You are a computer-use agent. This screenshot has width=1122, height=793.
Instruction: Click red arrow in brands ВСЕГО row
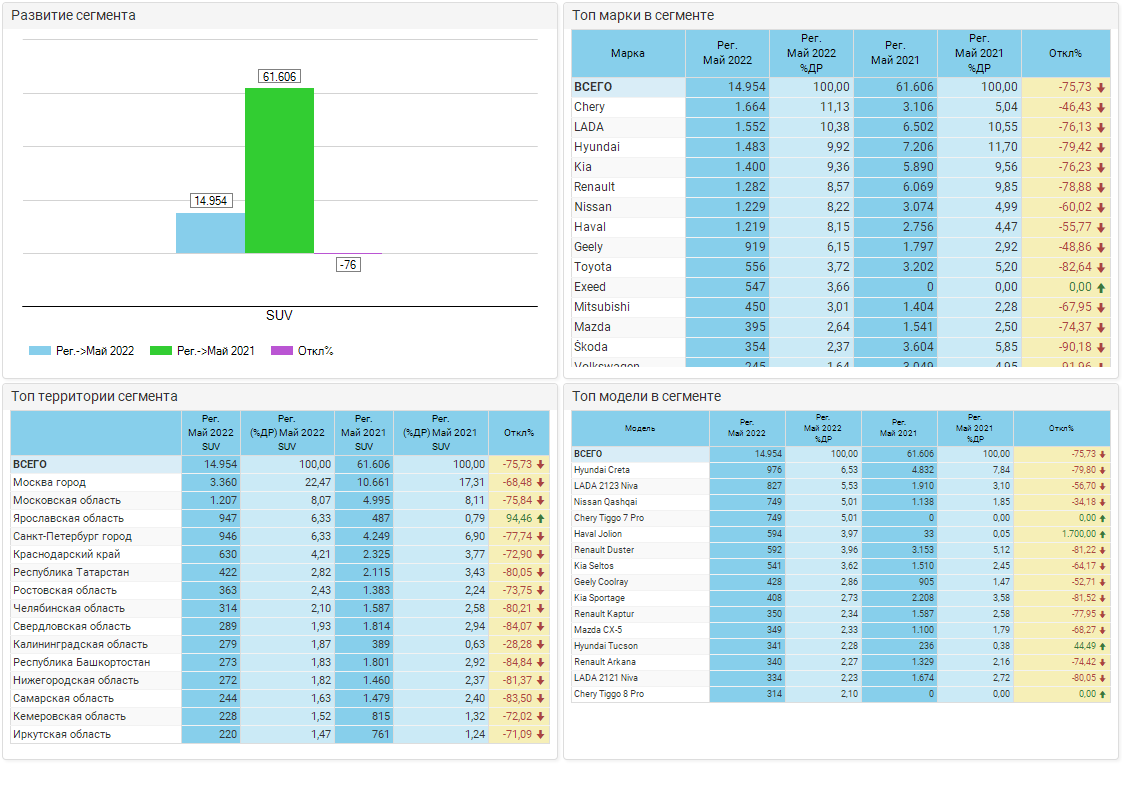tap(1101, 88)
